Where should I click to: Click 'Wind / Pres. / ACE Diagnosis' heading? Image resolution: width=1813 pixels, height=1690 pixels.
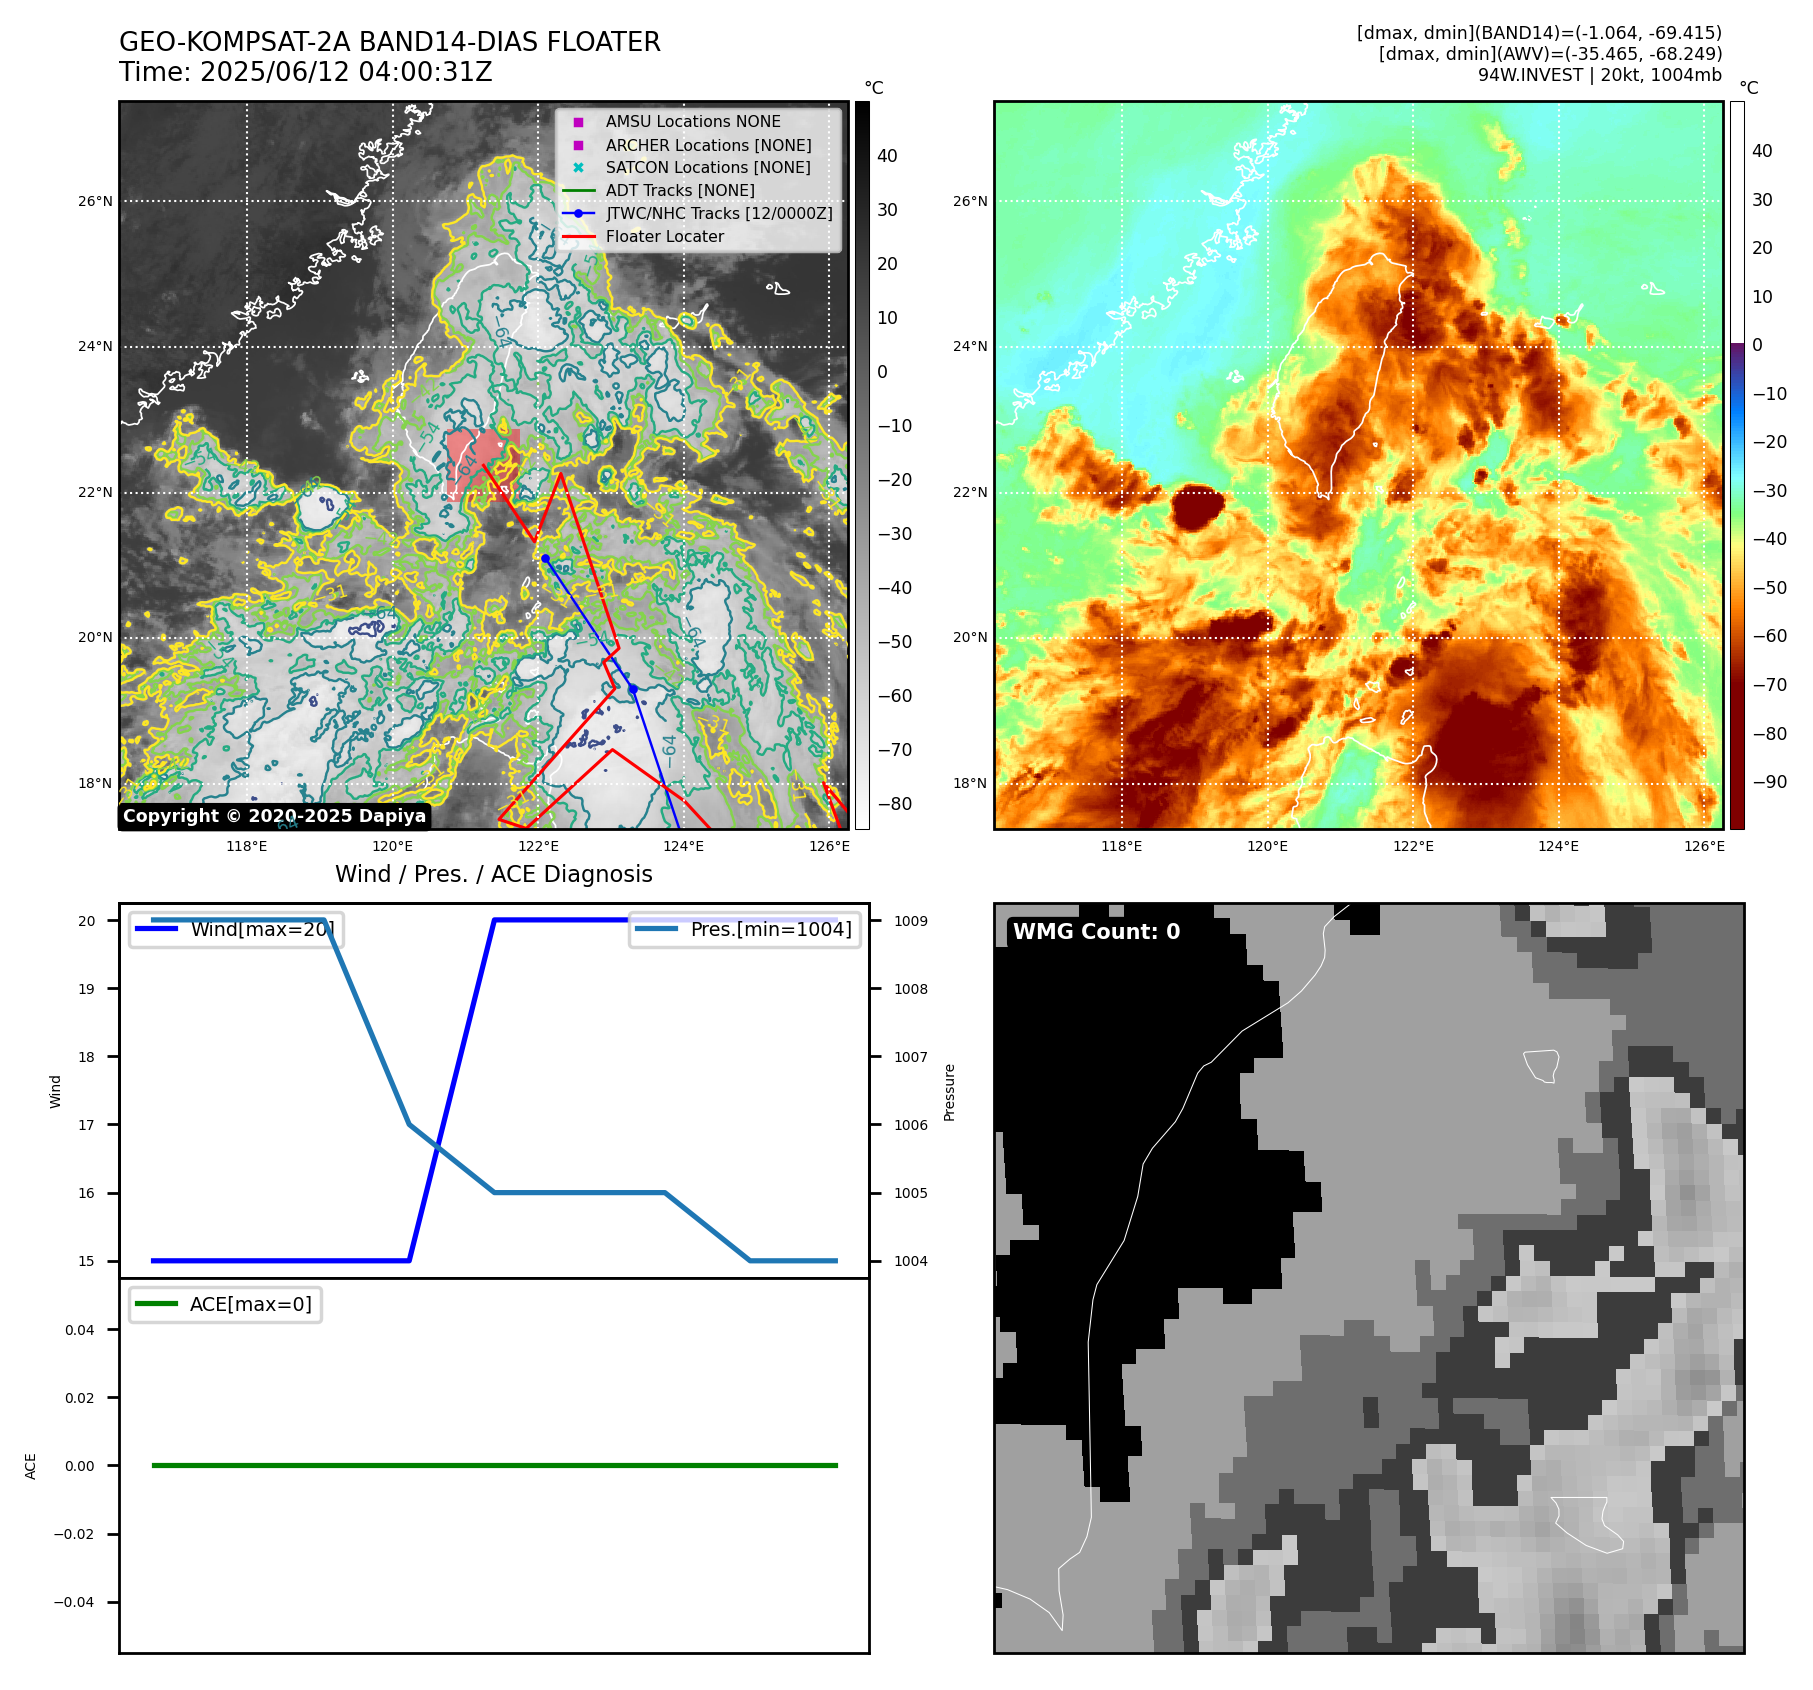click(x=494, y=874)
